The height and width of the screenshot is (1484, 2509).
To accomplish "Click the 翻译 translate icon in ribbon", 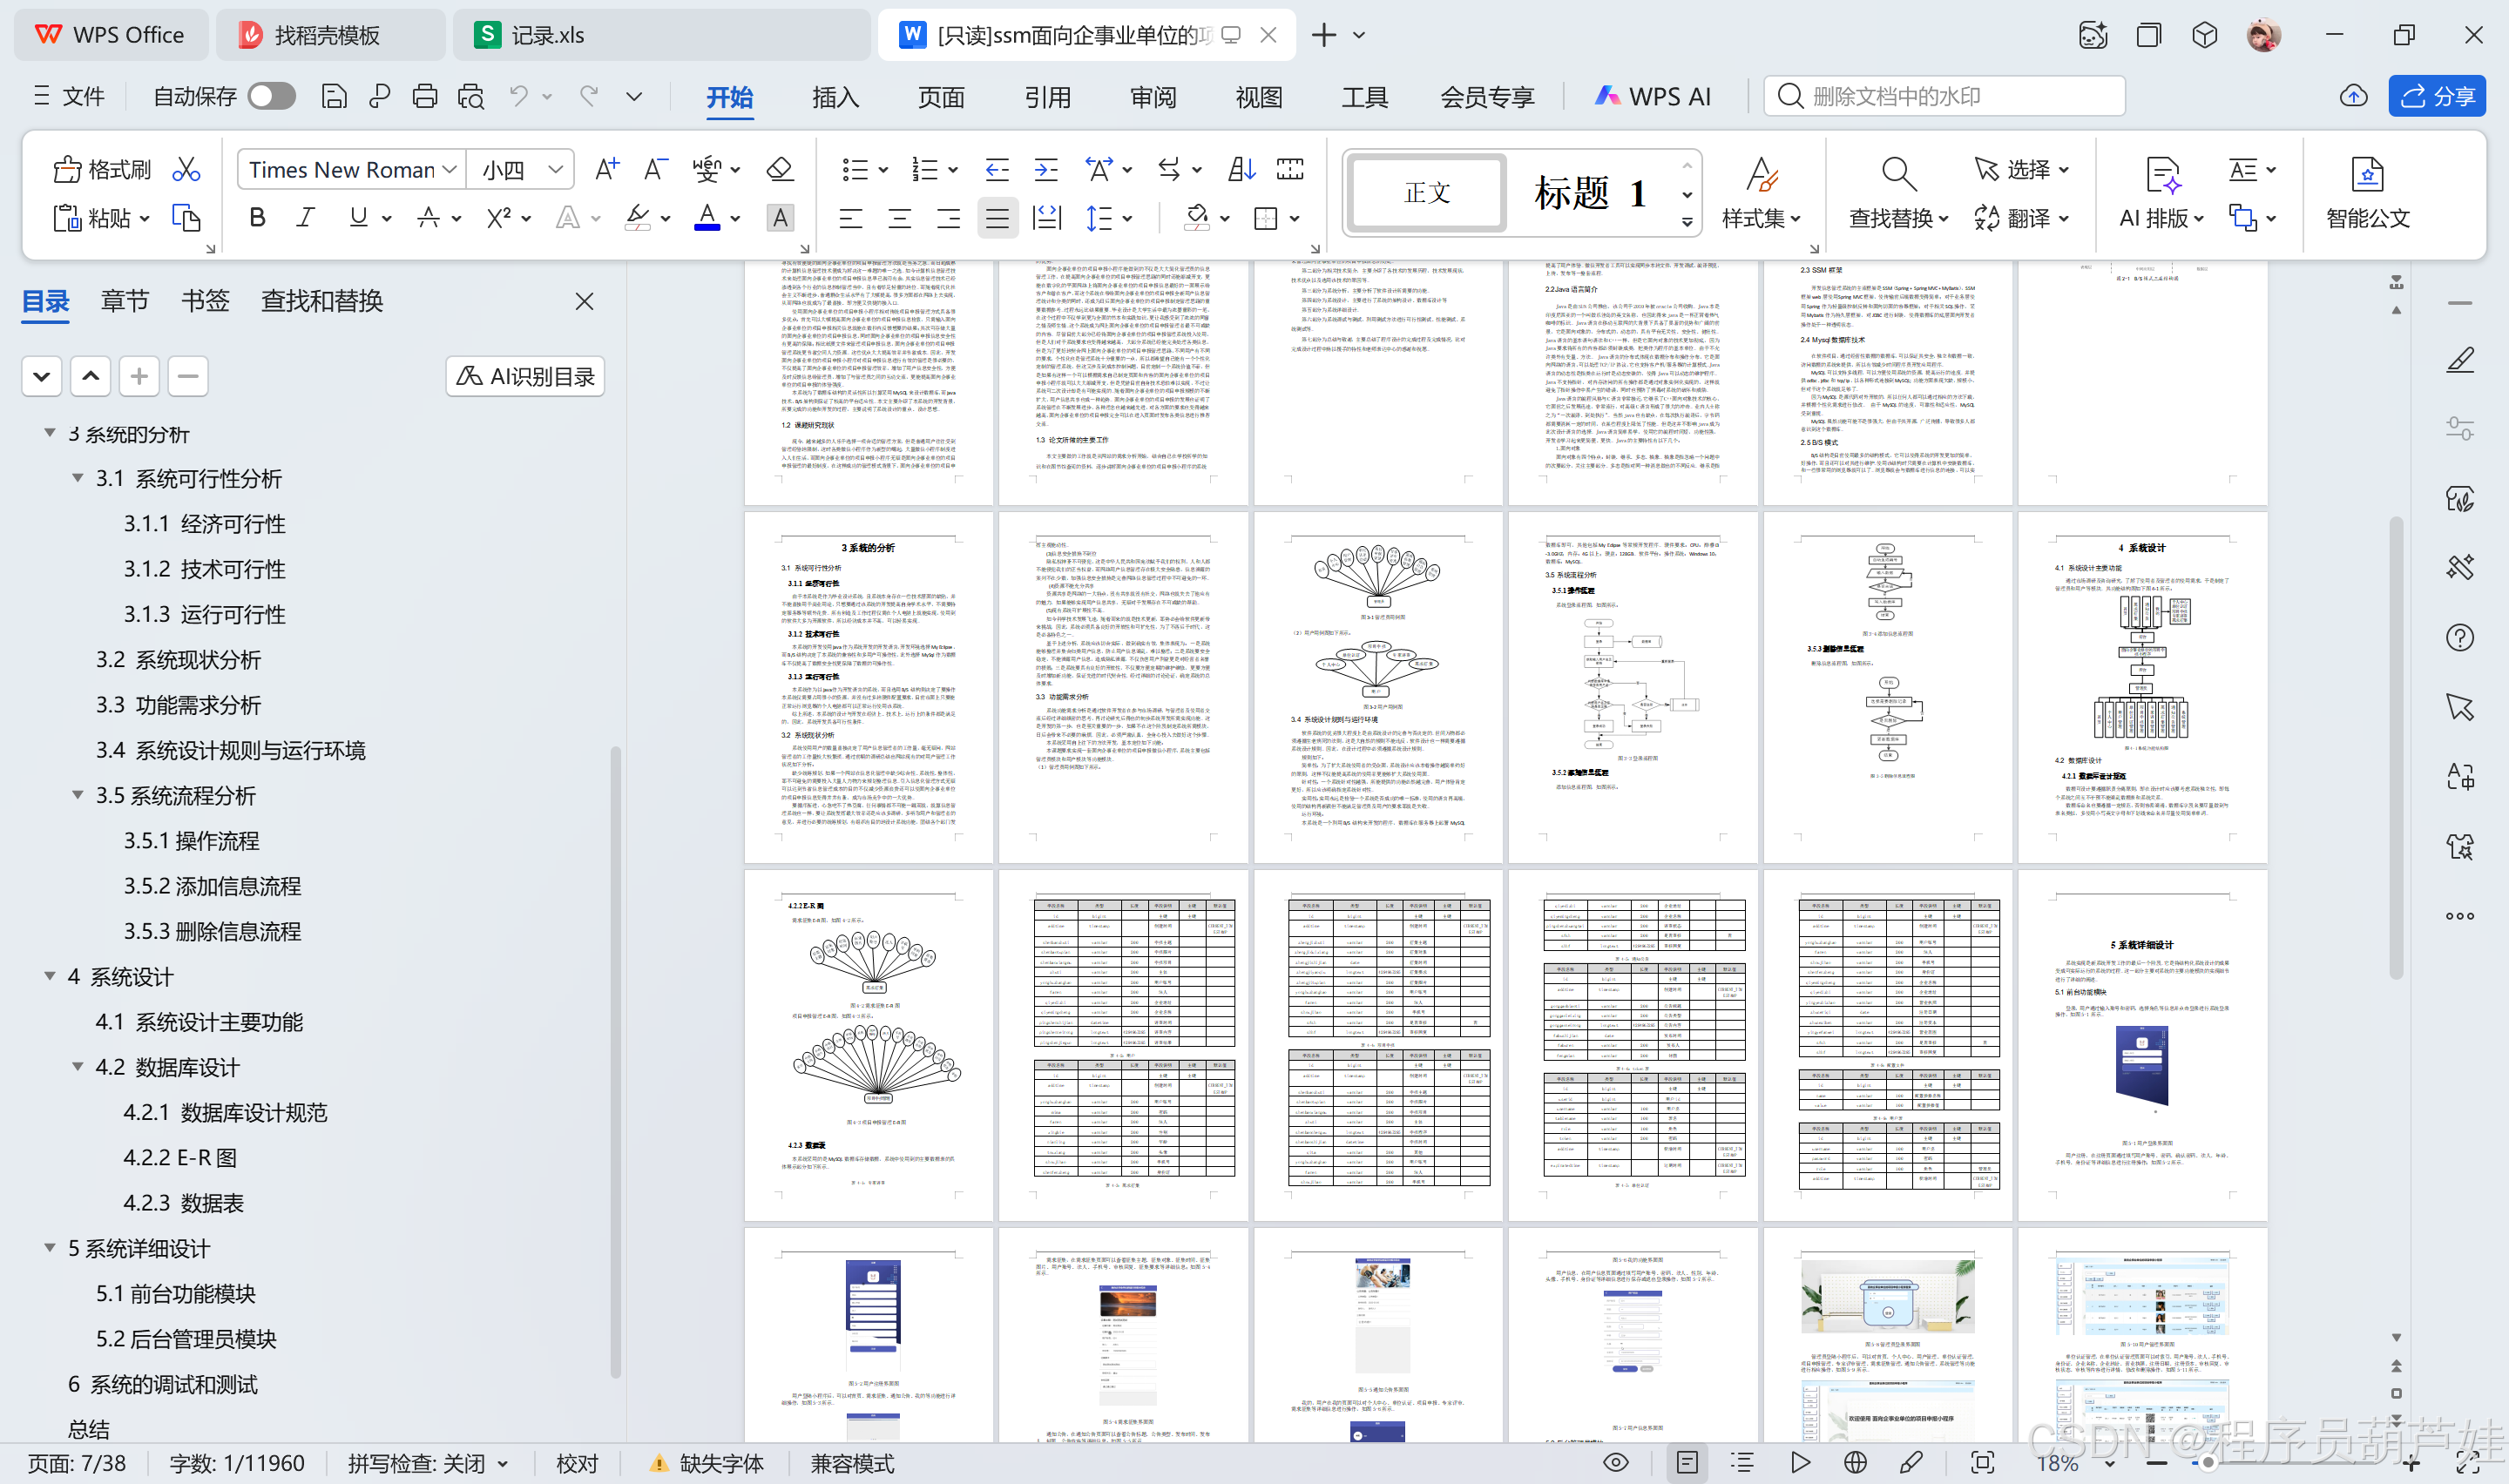I will point(2021,218).
